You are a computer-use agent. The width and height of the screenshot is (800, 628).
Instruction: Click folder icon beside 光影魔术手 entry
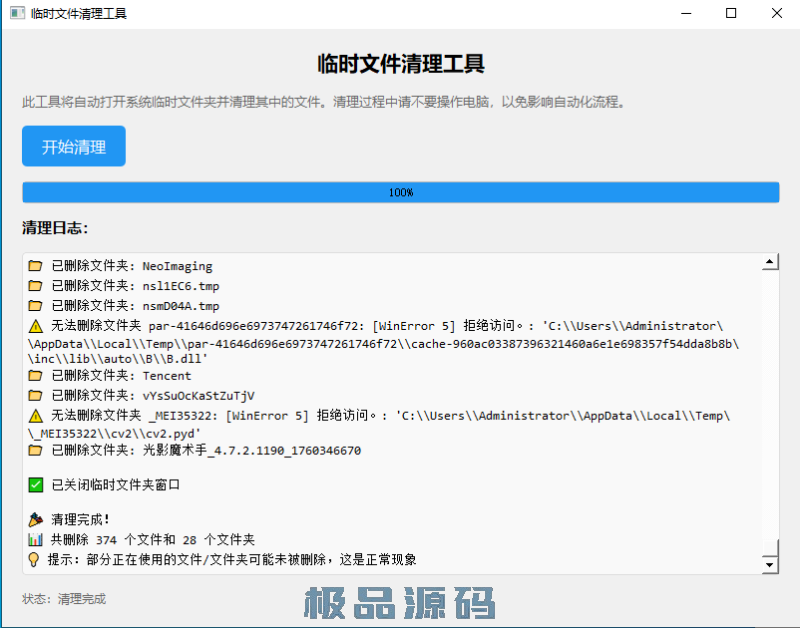(x=35, y=451)
